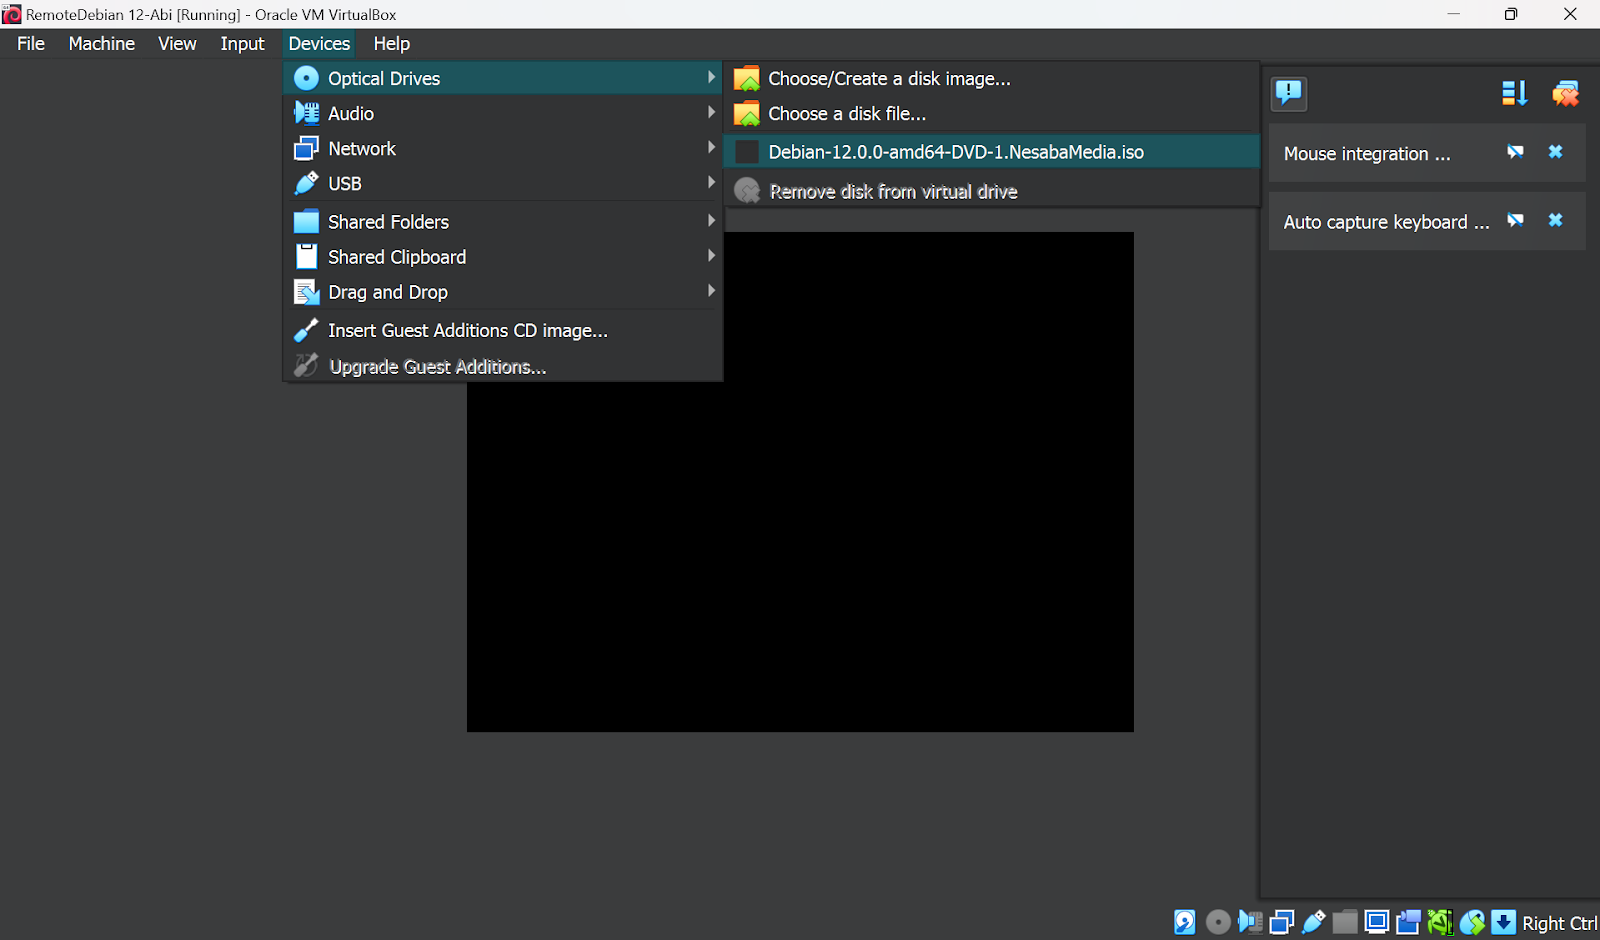Open the Shared Folders submenu
Viewport: 1600px width, 940px height.
pos(503,221)
